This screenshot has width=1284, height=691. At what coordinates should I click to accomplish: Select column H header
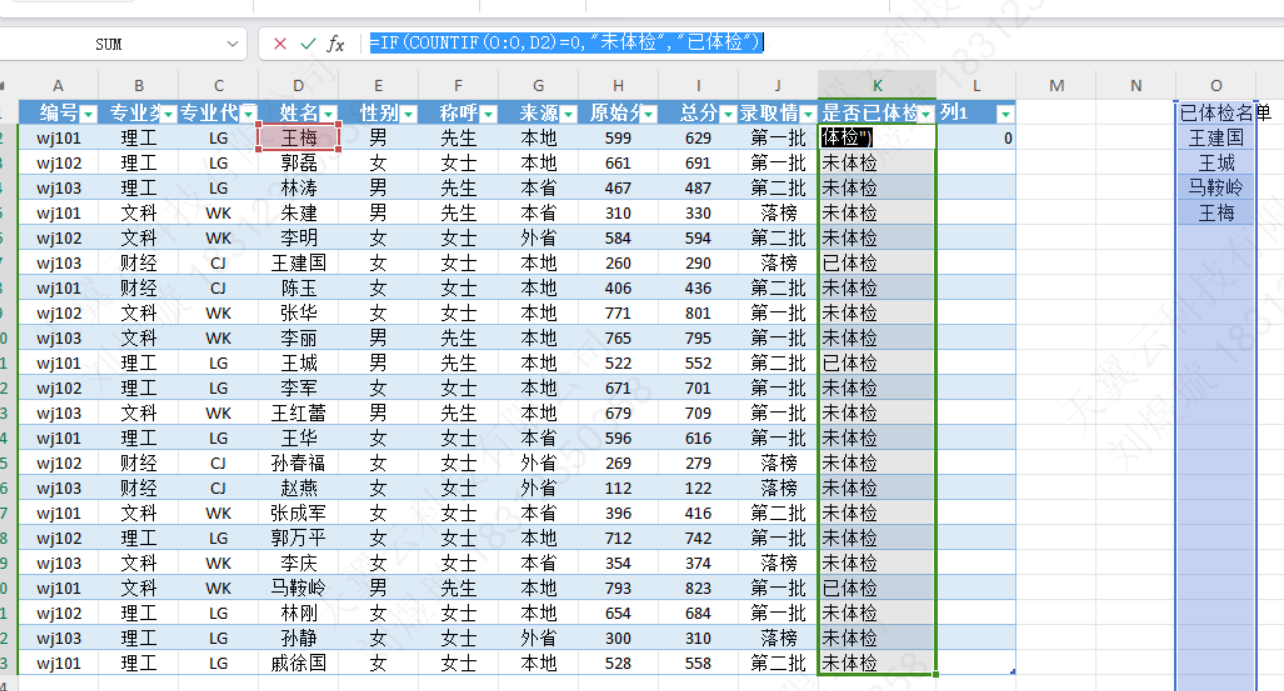point(618,86)
